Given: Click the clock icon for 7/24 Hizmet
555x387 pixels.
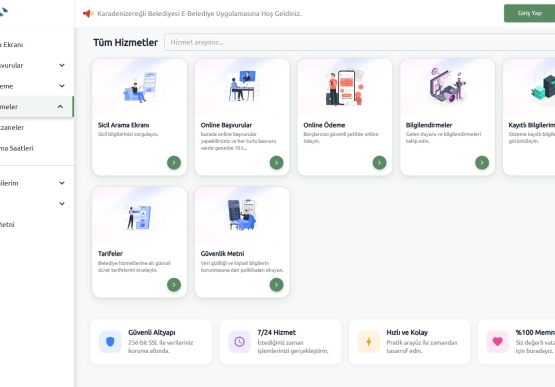Looking at the screenshot, I should pos(239,342).
